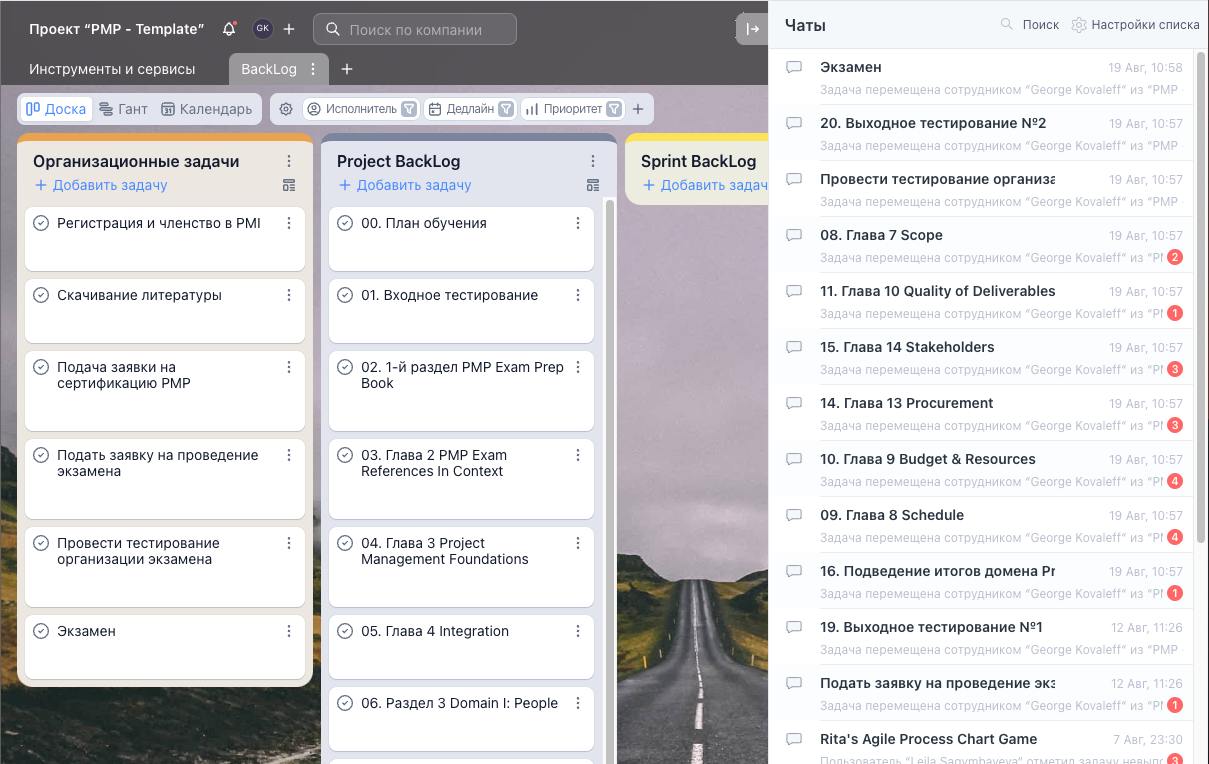Open board settings gear icon
1209x764 pixels.
[286, 109]
